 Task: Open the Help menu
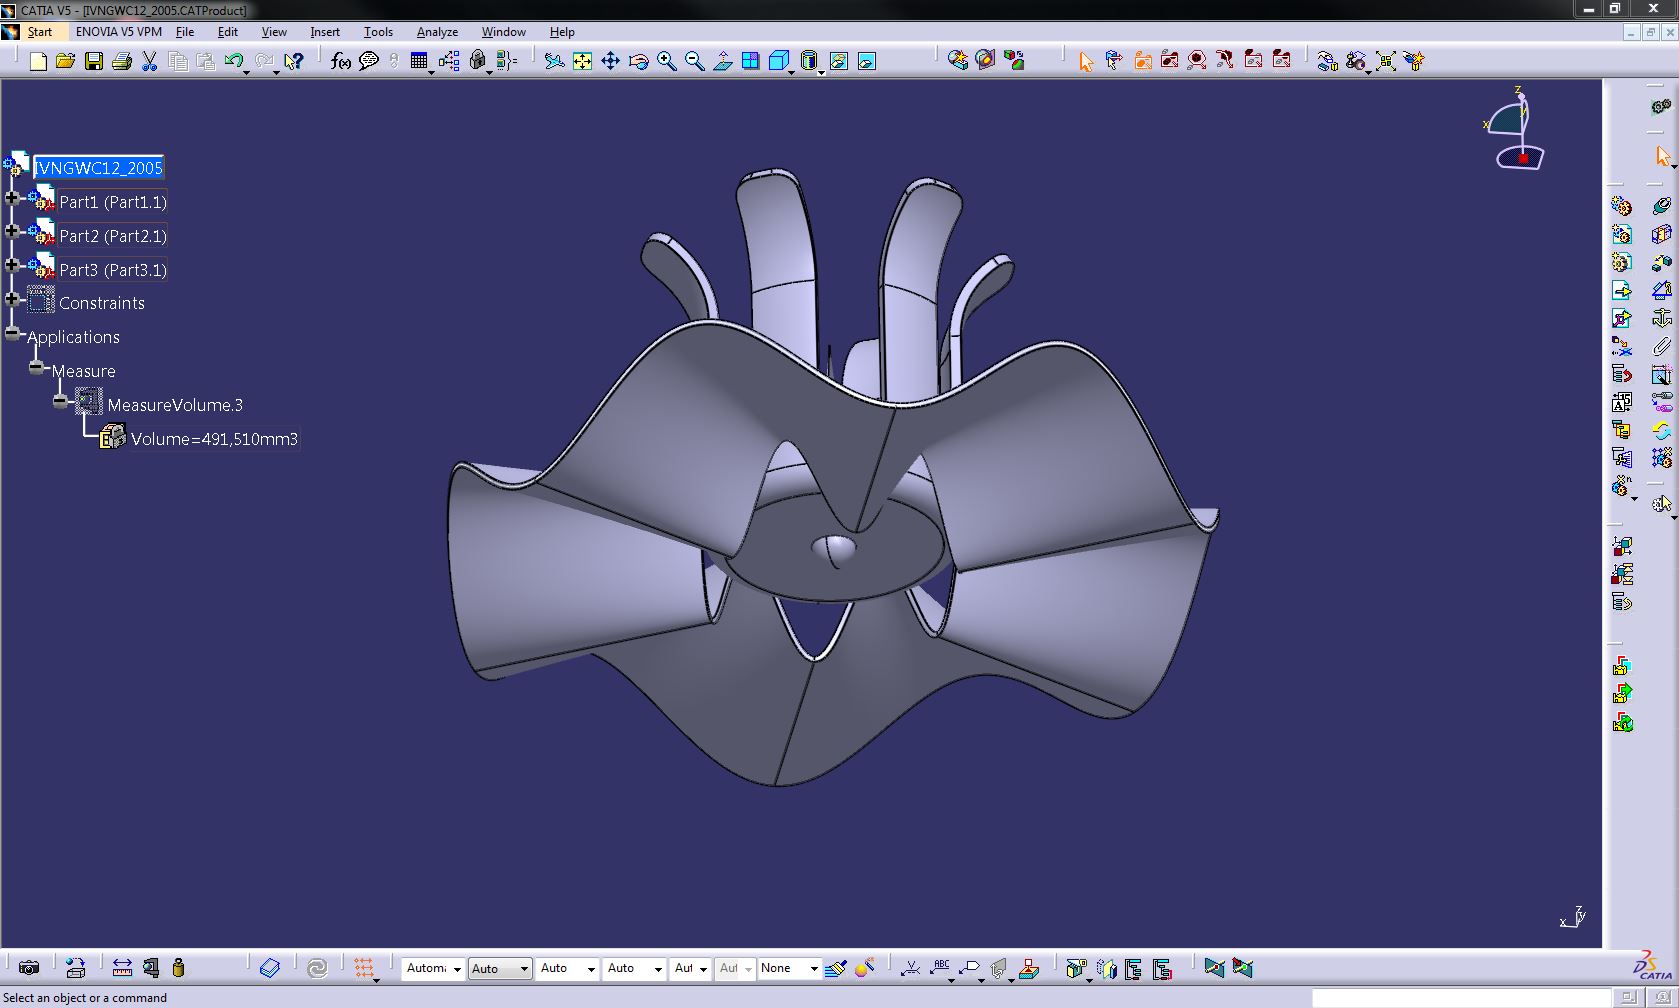click(x=562, y=32)
